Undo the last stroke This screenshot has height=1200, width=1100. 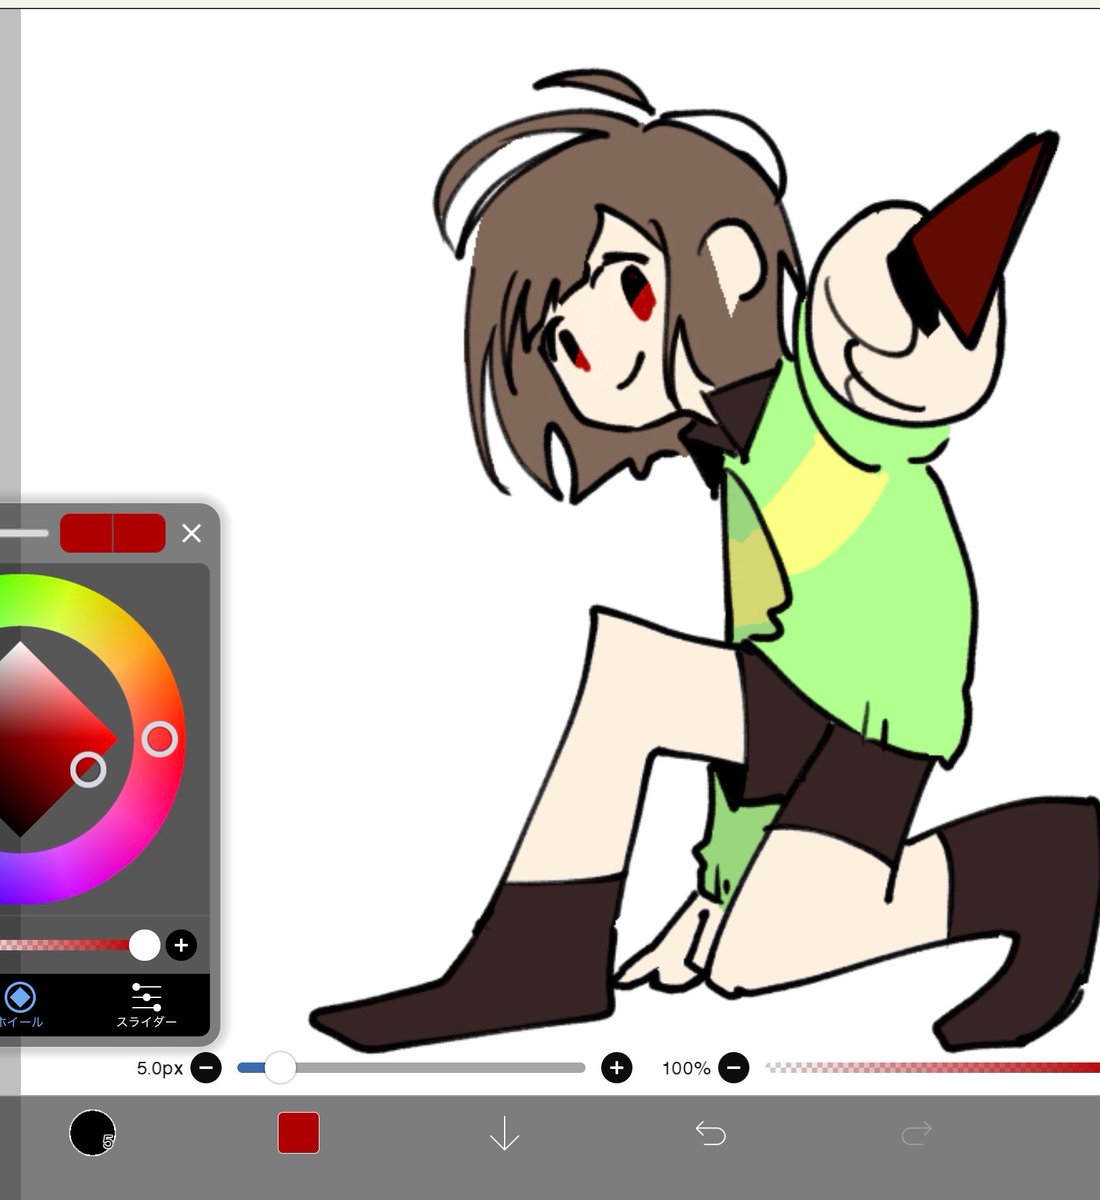[710, 1133]
